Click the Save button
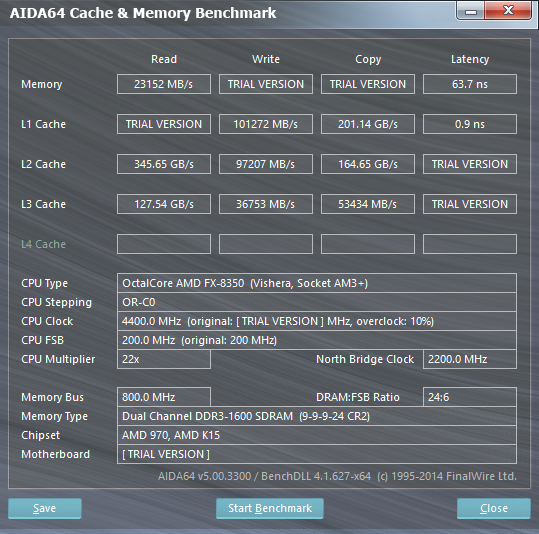Image resolution: width=539 pixels, height=534 pixels. pyautogui.click(x=45, y=508)
